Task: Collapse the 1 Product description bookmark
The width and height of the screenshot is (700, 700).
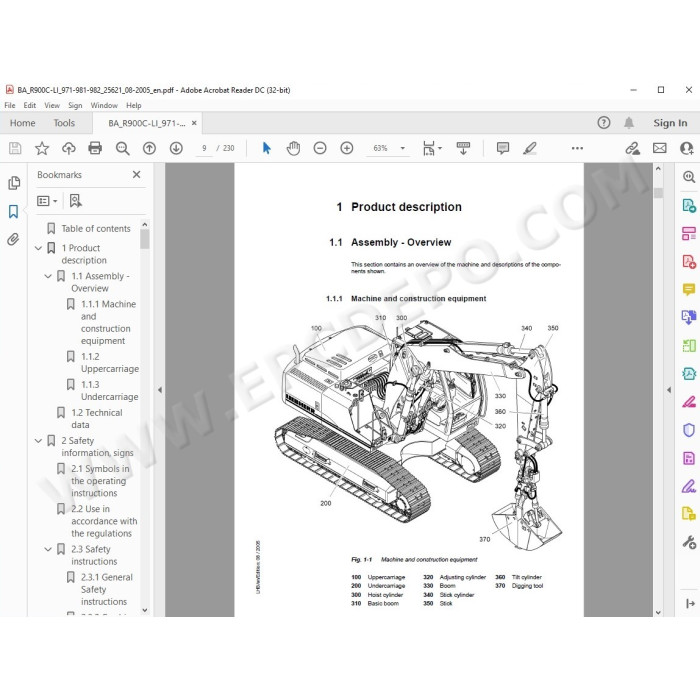Action: [38, 248]
